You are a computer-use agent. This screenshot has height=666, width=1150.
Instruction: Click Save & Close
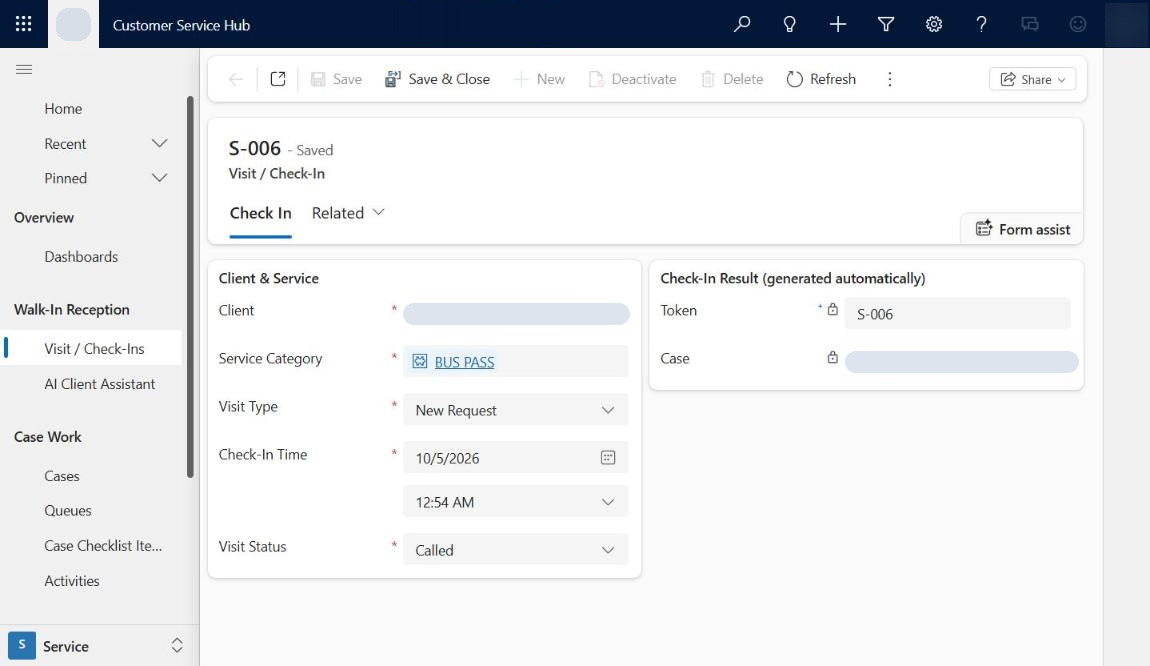coord(437,79)
